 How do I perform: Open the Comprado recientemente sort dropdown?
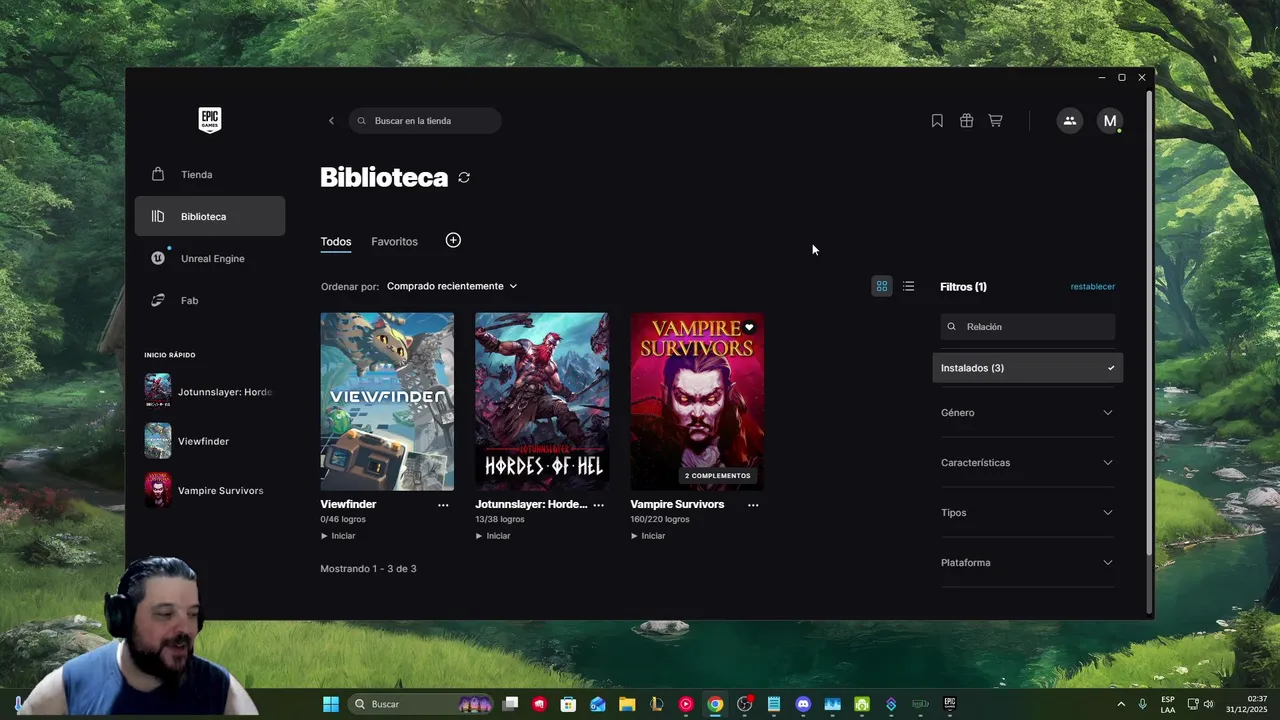coord(452,286)
